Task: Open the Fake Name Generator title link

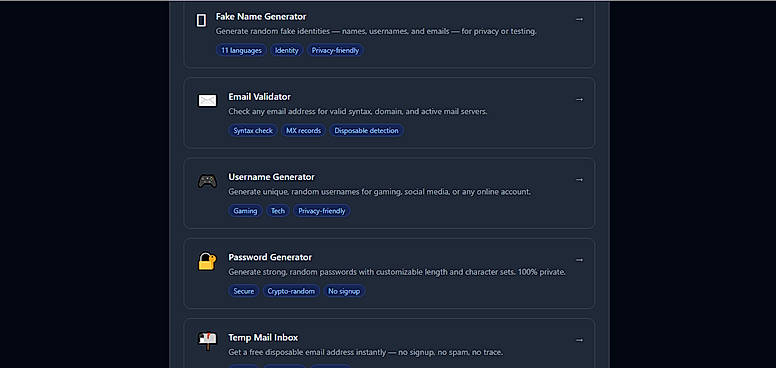Action: 261,16
